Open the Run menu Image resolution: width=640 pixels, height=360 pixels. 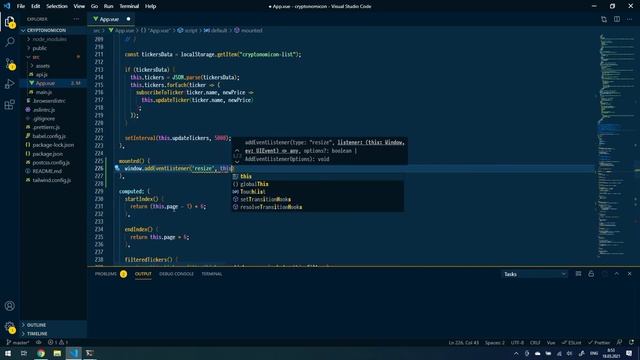point(109,6)
